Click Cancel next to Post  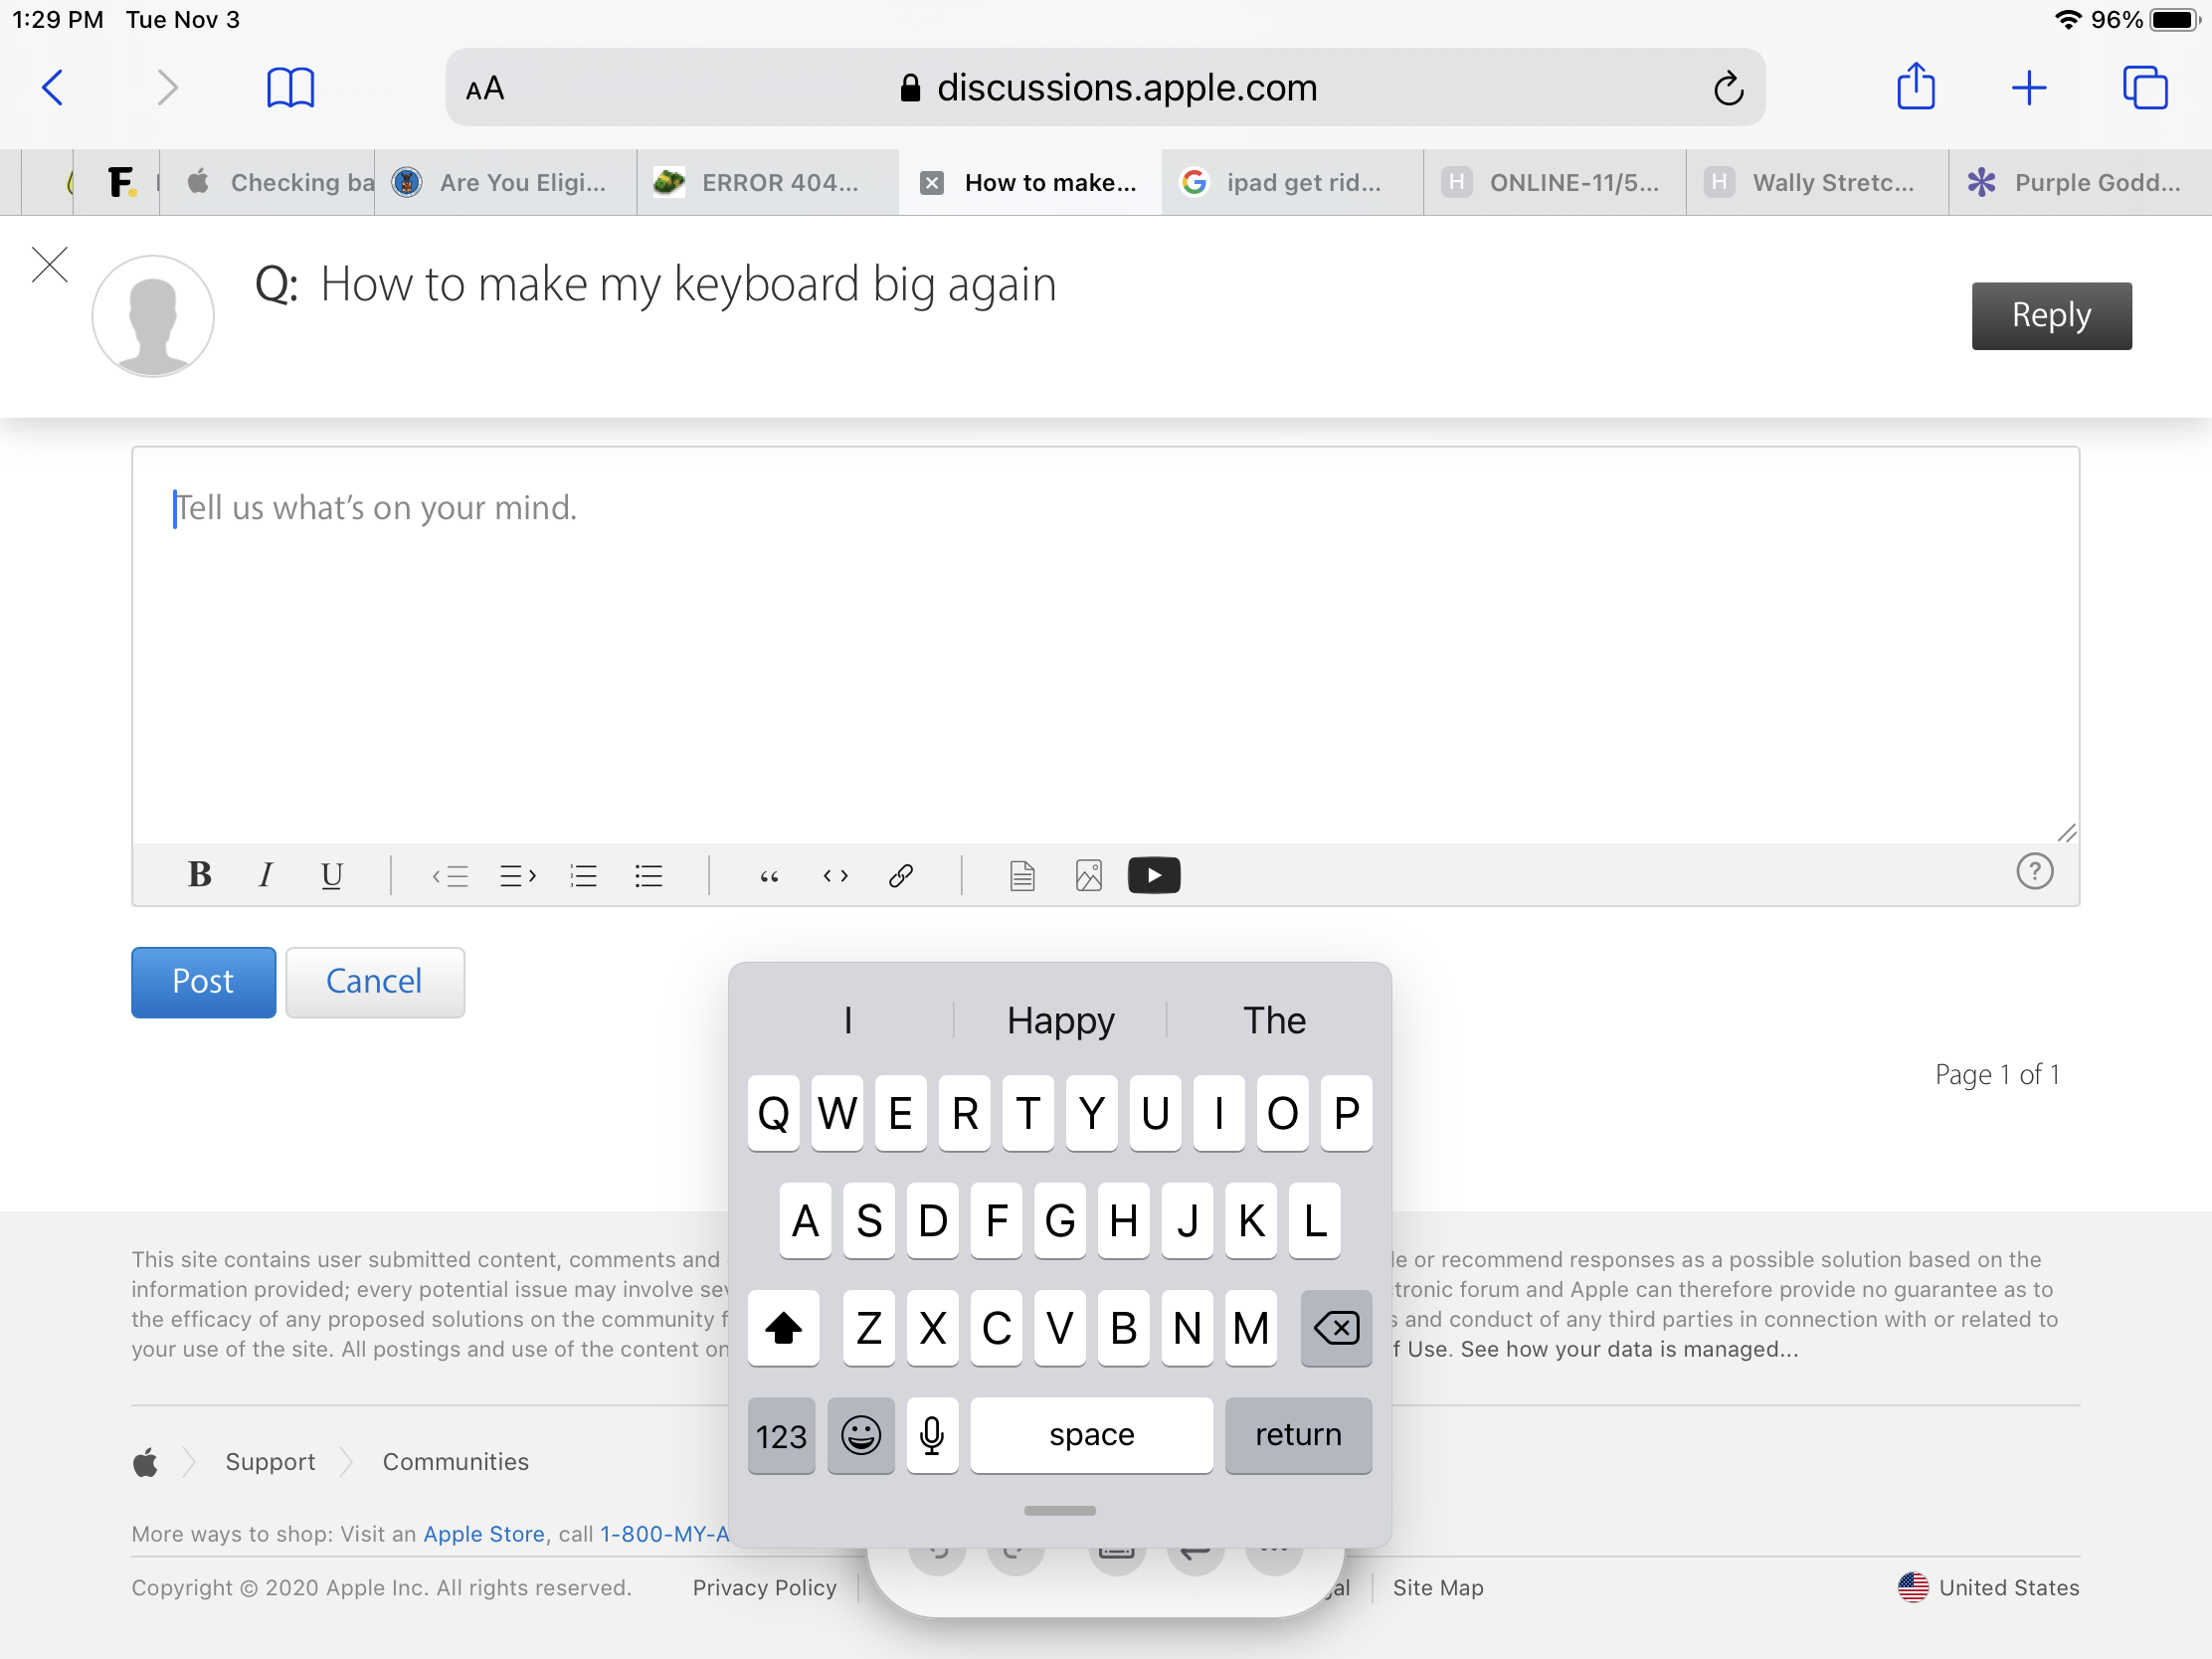pyautogui.click(x=374, y=981)
